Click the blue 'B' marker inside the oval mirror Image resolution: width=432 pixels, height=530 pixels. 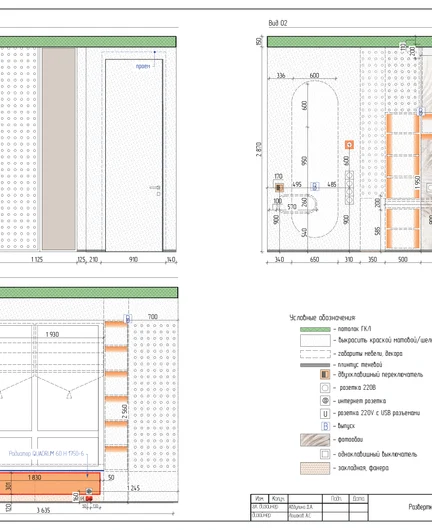point(315,186)
